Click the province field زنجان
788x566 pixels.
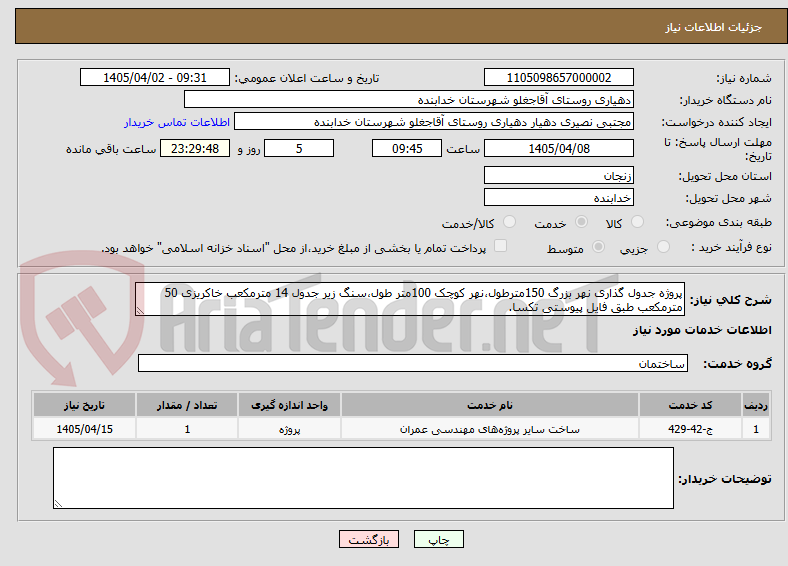[x=559, y=175]
